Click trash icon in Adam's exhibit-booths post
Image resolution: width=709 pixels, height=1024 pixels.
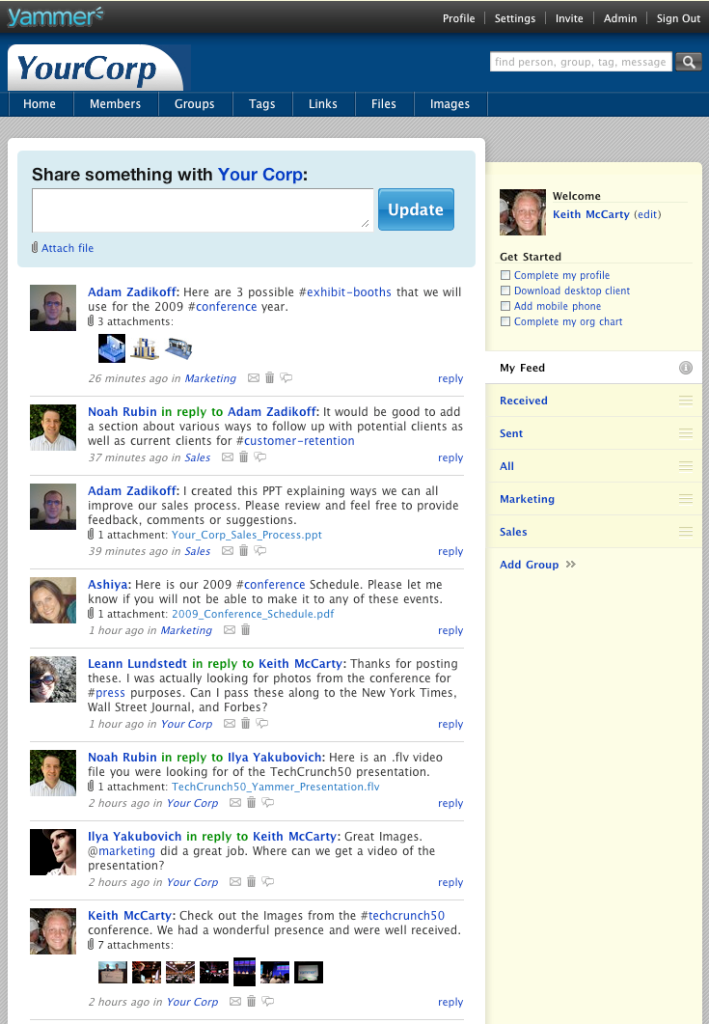click(269, 377)
